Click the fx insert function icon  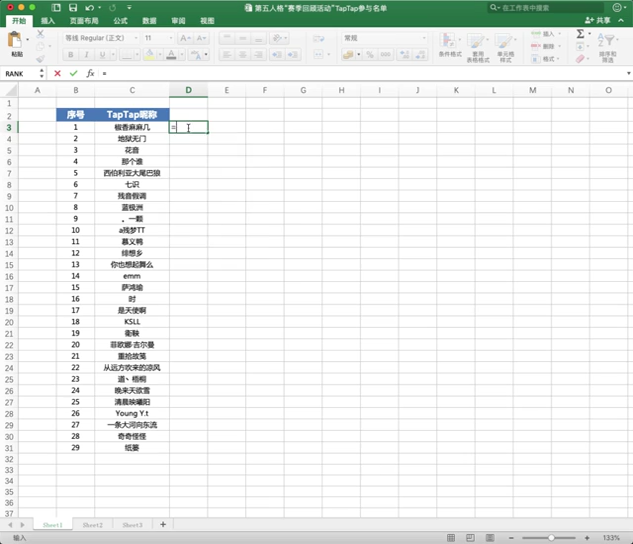point(90,73)
